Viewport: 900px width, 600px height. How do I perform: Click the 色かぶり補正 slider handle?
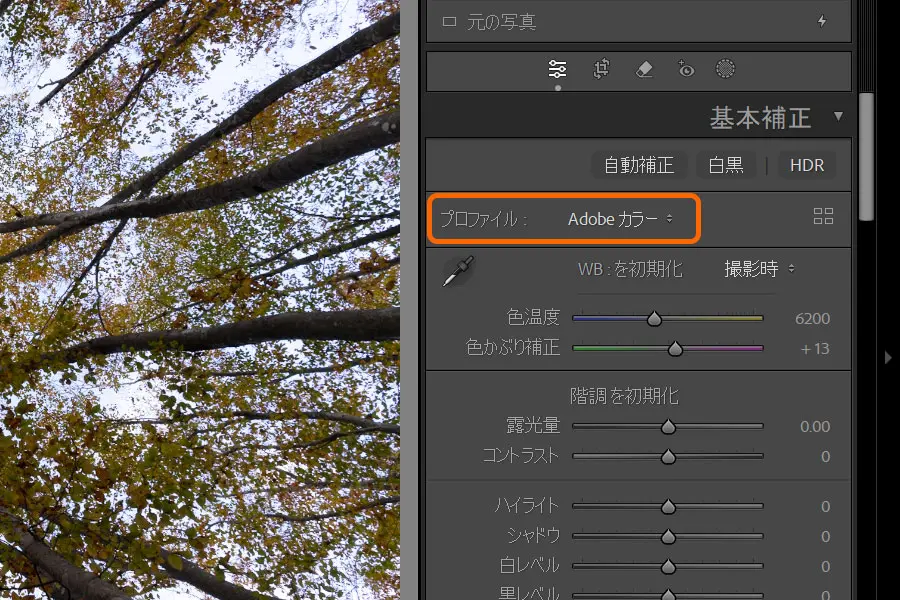675,349
